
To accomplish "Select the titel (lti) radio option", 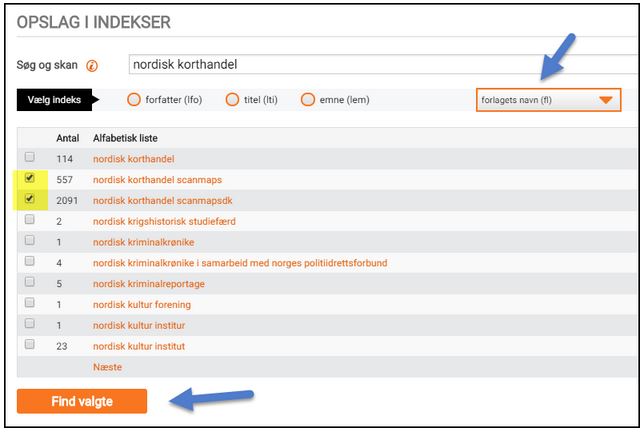I will tap(233, 100).
